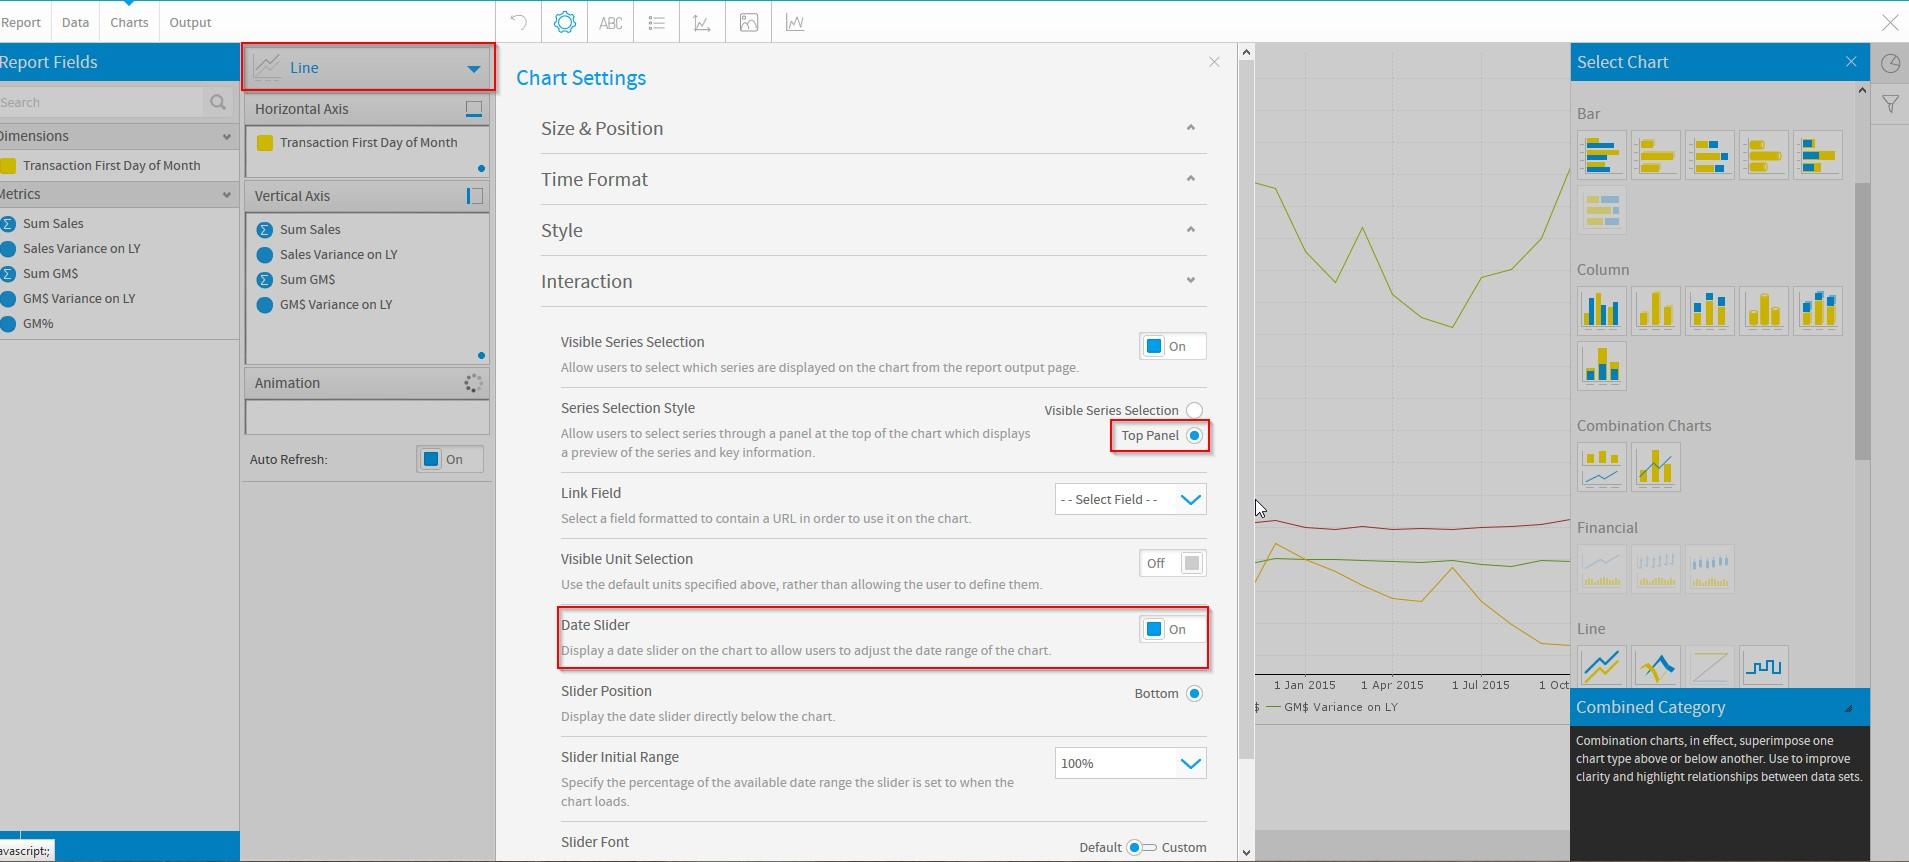Select Transaction First Day of Month in Horizontal Axis
Screen dimensions: 1909x862
368,142
